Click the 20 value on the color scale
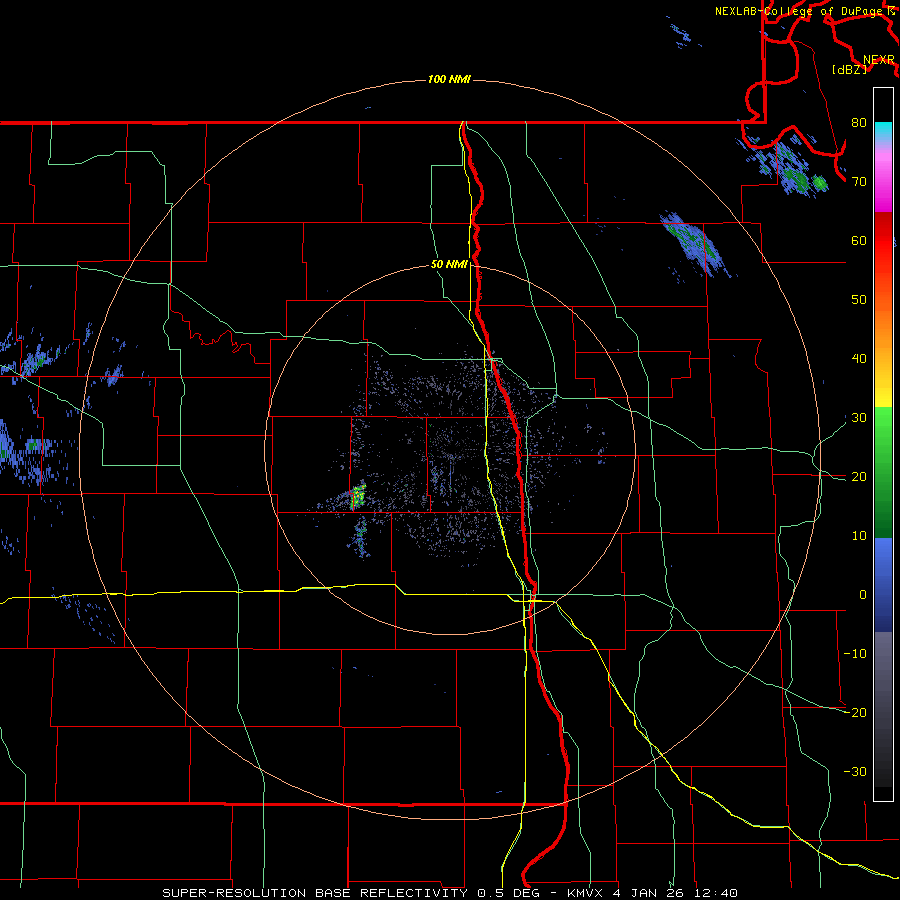The width and height of the screenshot is (900, 900). click(x=859, y=477)
